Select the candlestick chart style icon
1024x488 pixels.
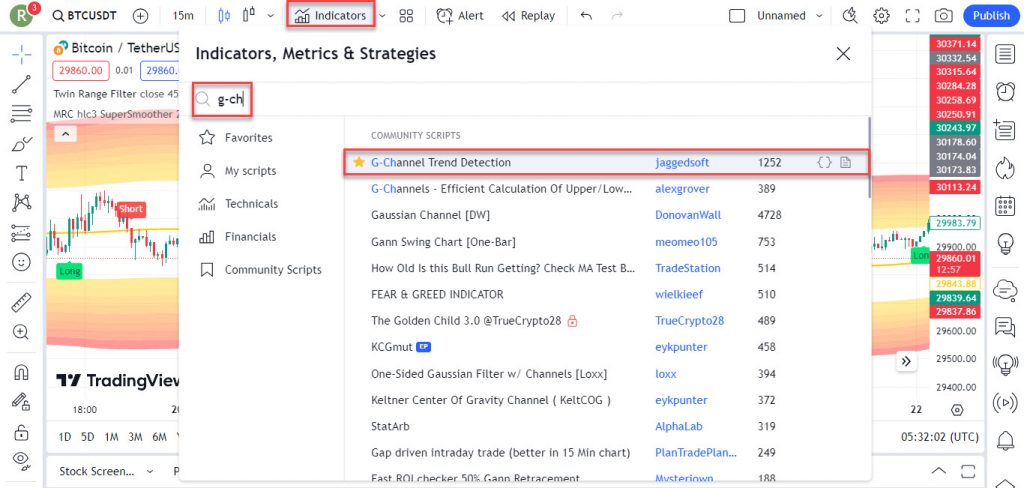[x=224, y=16]
